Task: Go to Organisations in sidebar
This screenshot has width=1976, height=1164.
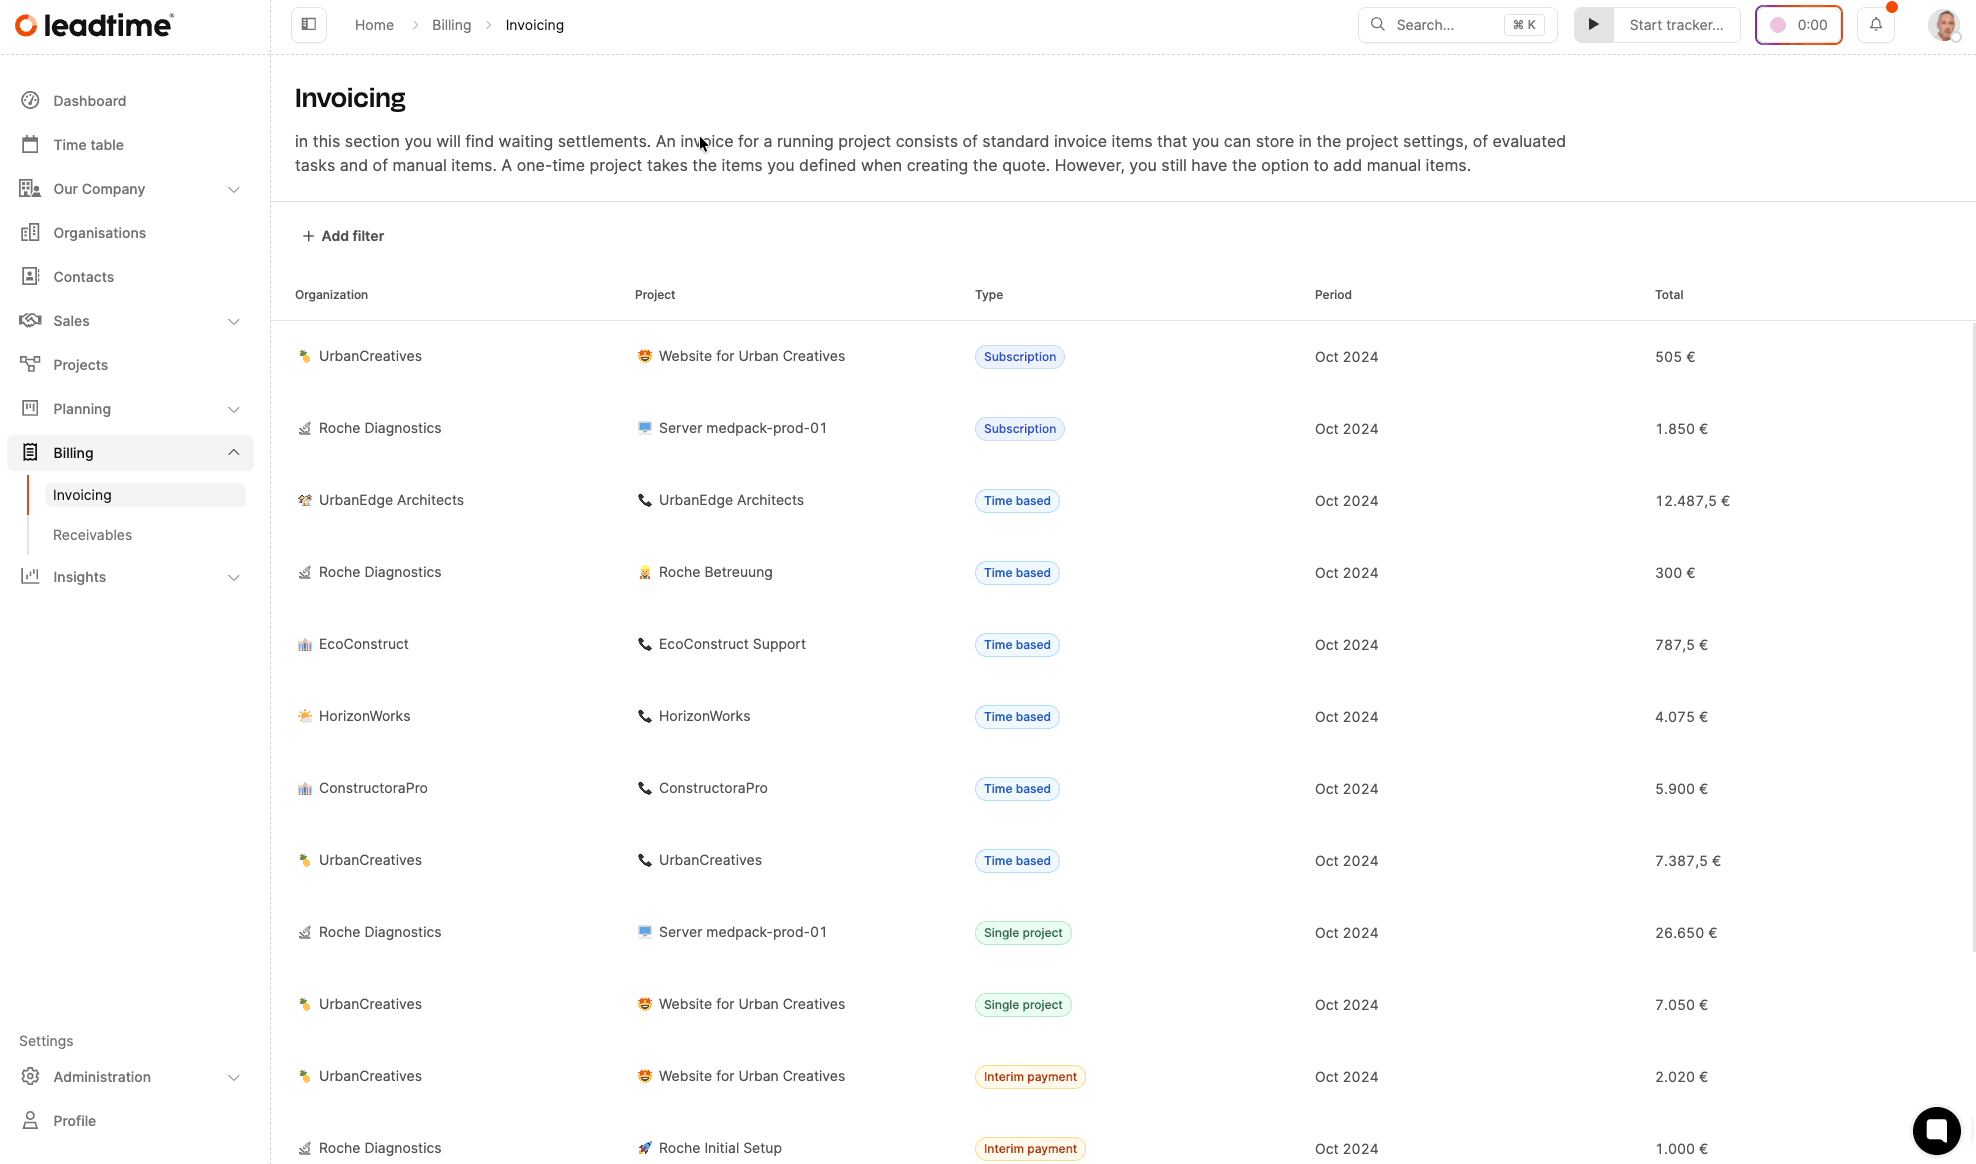Action: click(x=99, y=233)
